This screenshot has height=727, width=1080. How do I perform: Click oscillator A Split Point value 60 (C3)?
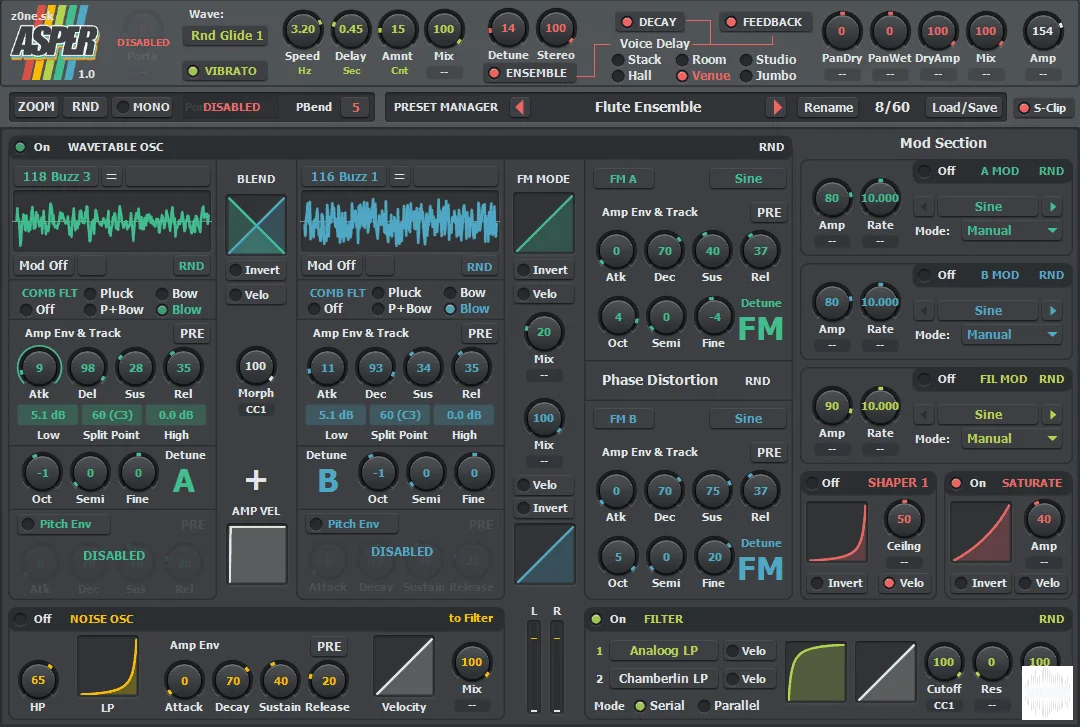pos(112,416)
